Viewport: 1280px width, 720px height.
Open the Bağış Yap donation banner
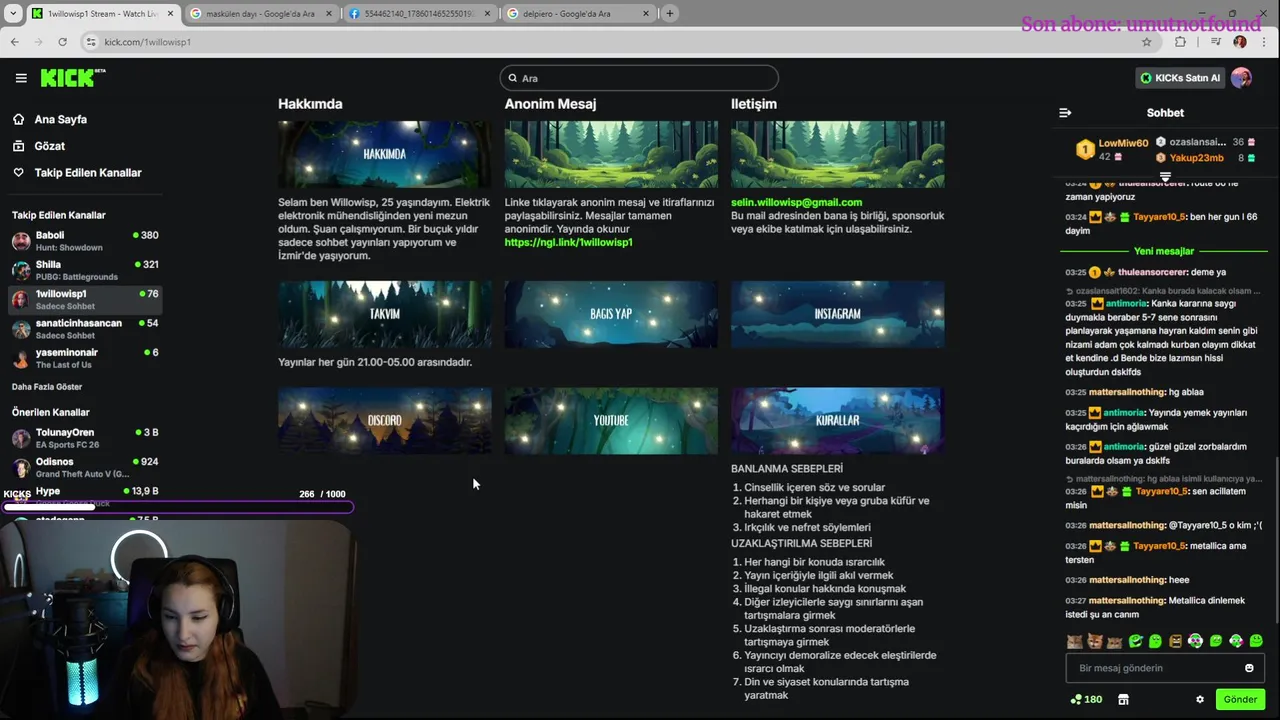[611, 314]
